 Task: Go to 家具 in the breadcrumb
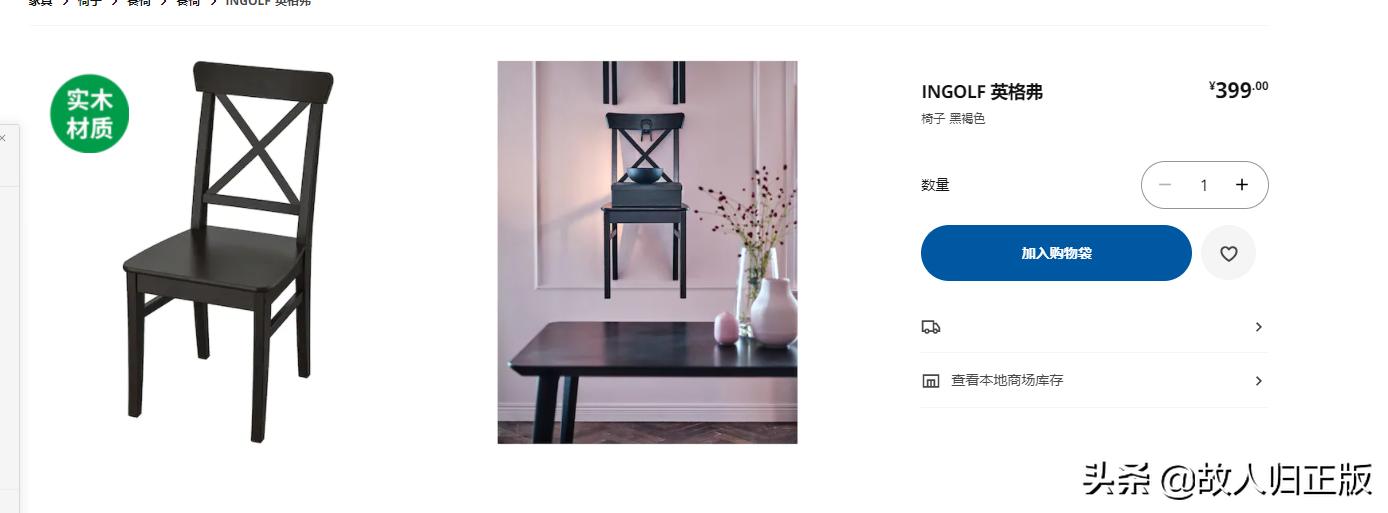point(40,3)
